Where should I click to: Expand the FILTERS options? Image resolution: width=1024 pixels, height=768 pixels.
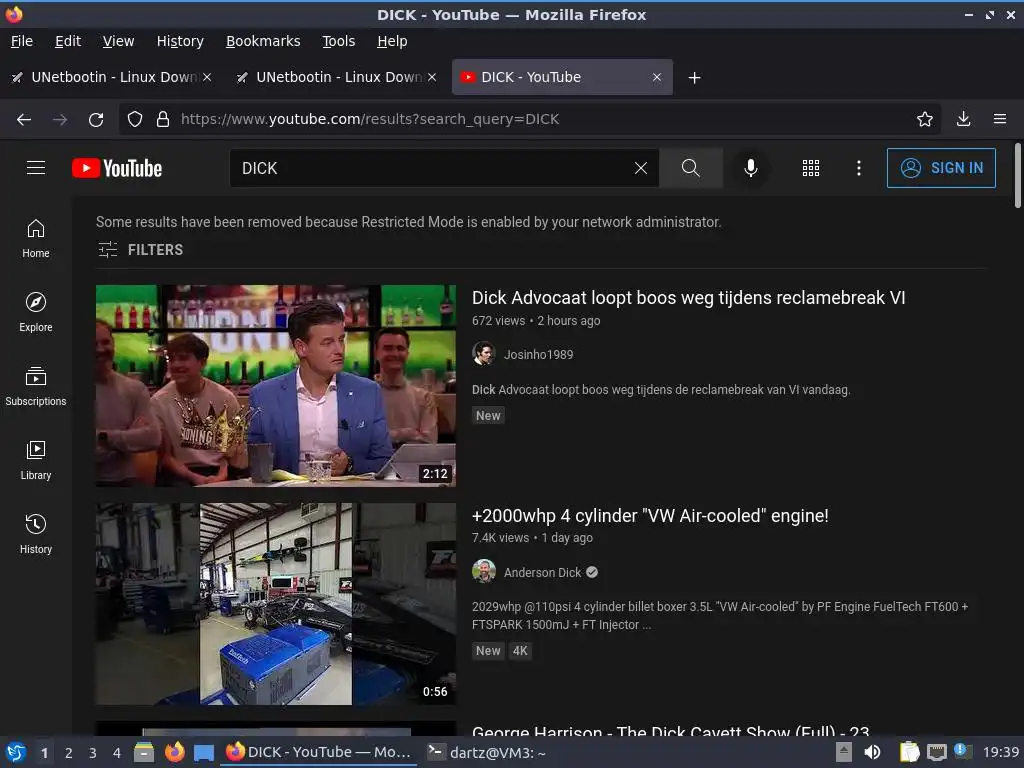tap(140, 249)
